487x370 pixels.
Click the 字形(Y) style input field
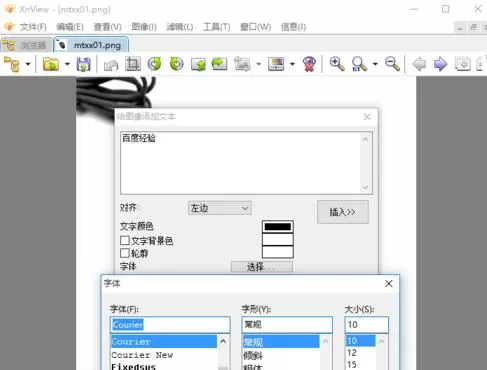[287, 325]
